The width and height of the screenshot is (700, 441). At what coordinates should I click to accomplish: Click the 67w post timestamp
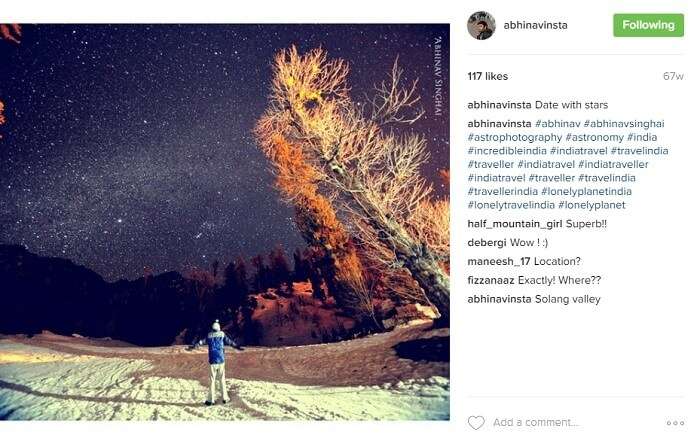coord(673,76)
